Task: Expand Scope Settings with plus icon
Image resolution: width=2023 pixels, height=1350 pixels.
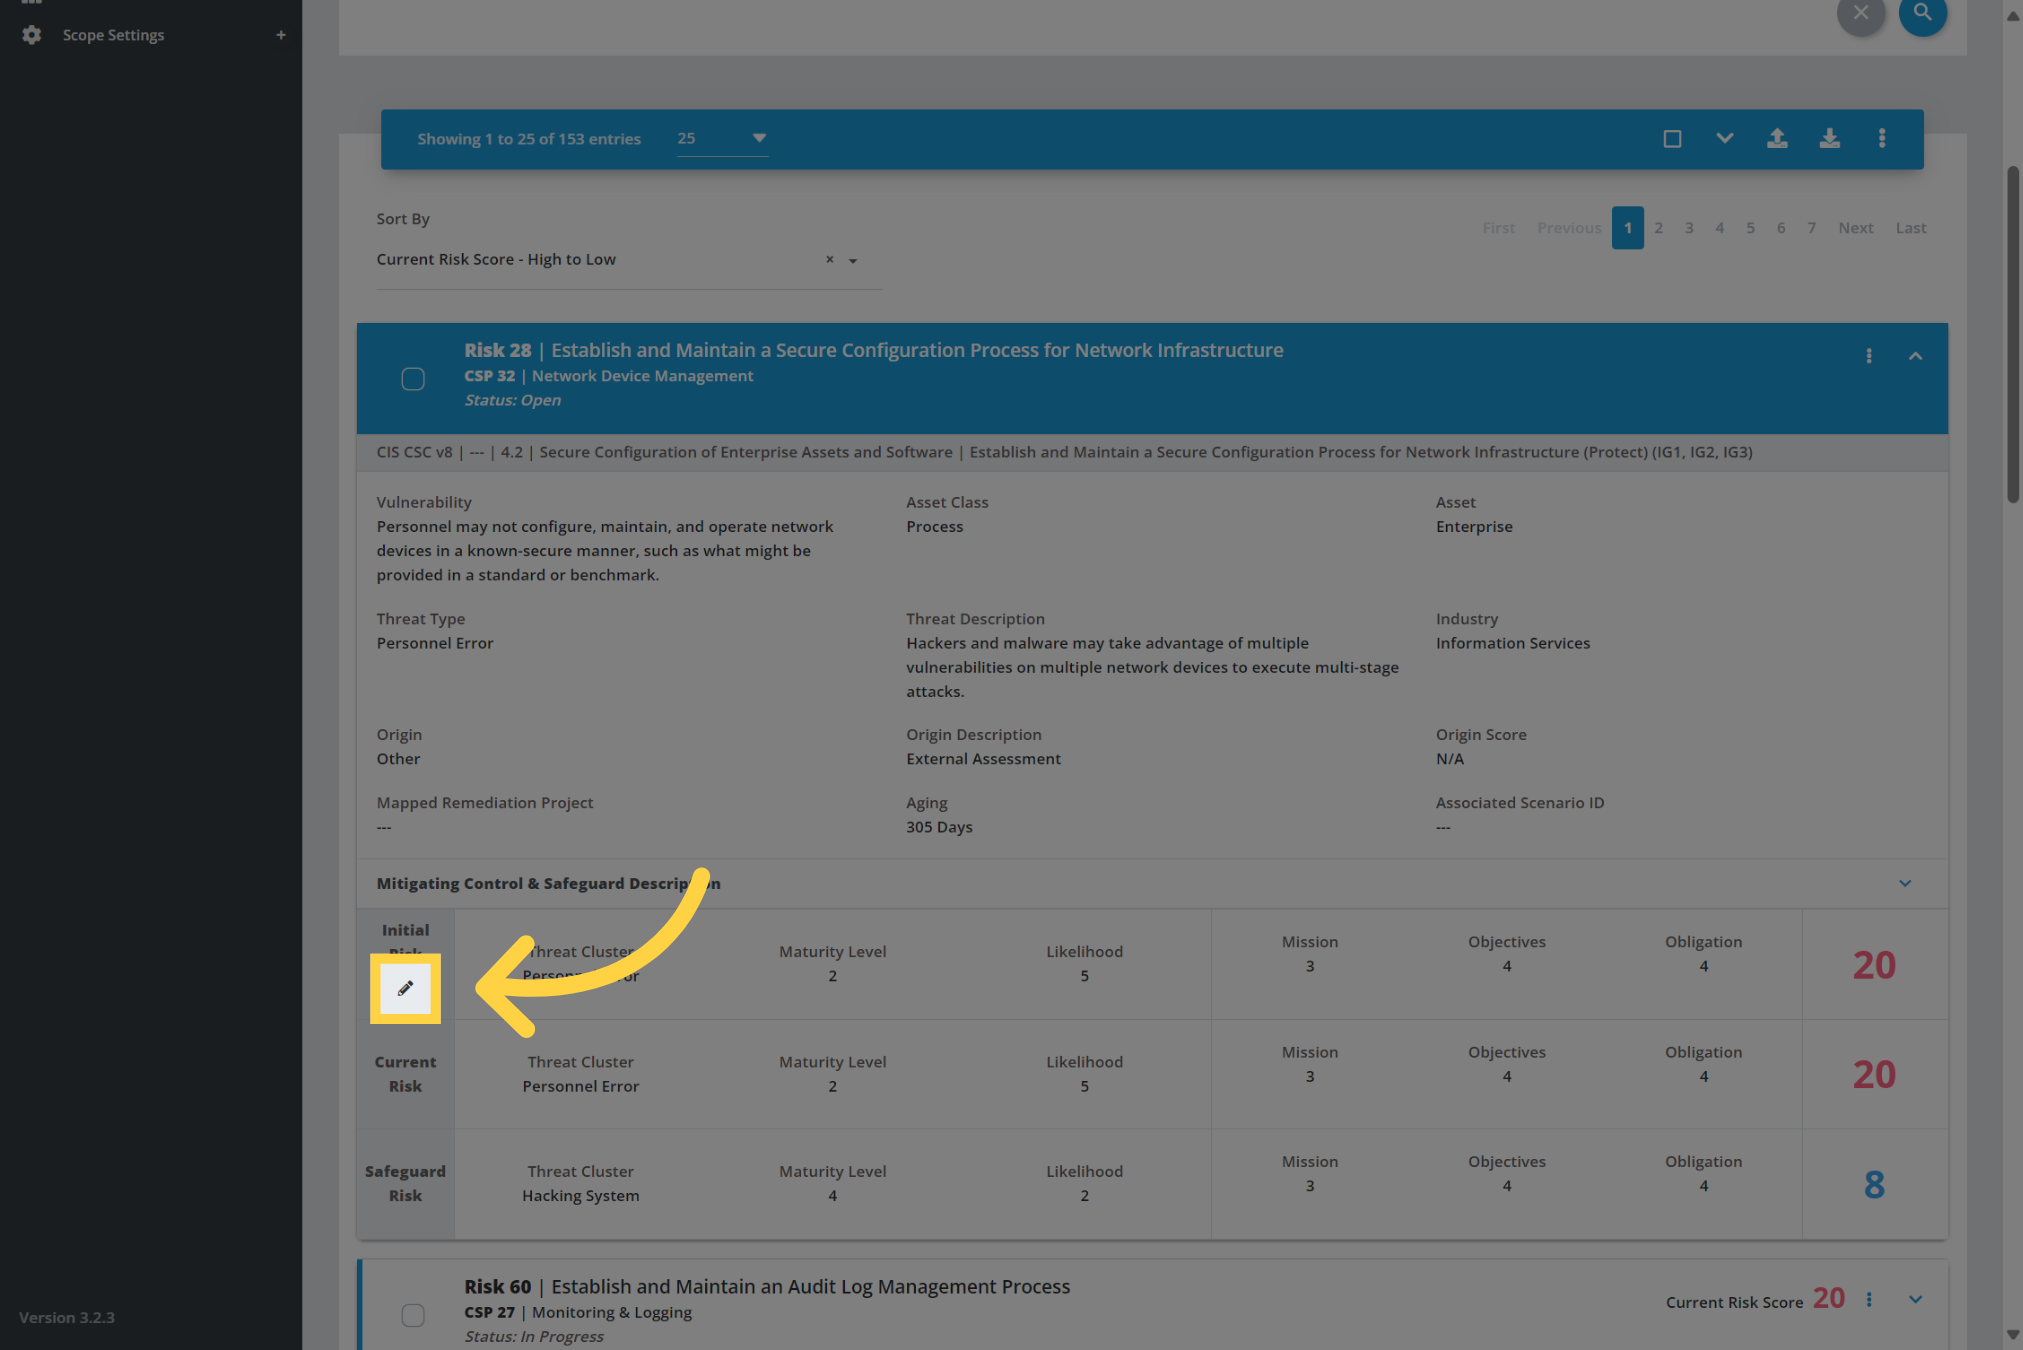Action: (281, 35)
